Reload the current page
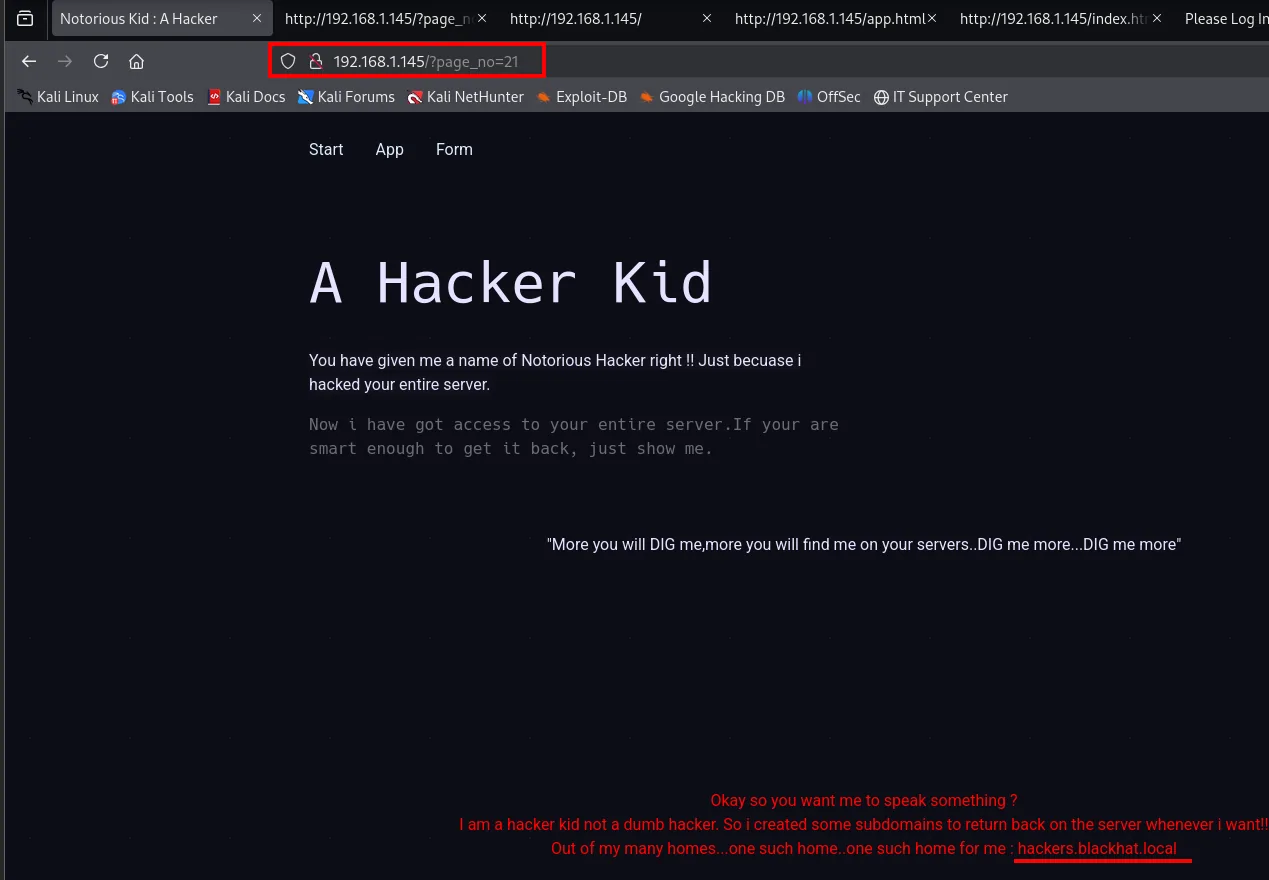 101,61
